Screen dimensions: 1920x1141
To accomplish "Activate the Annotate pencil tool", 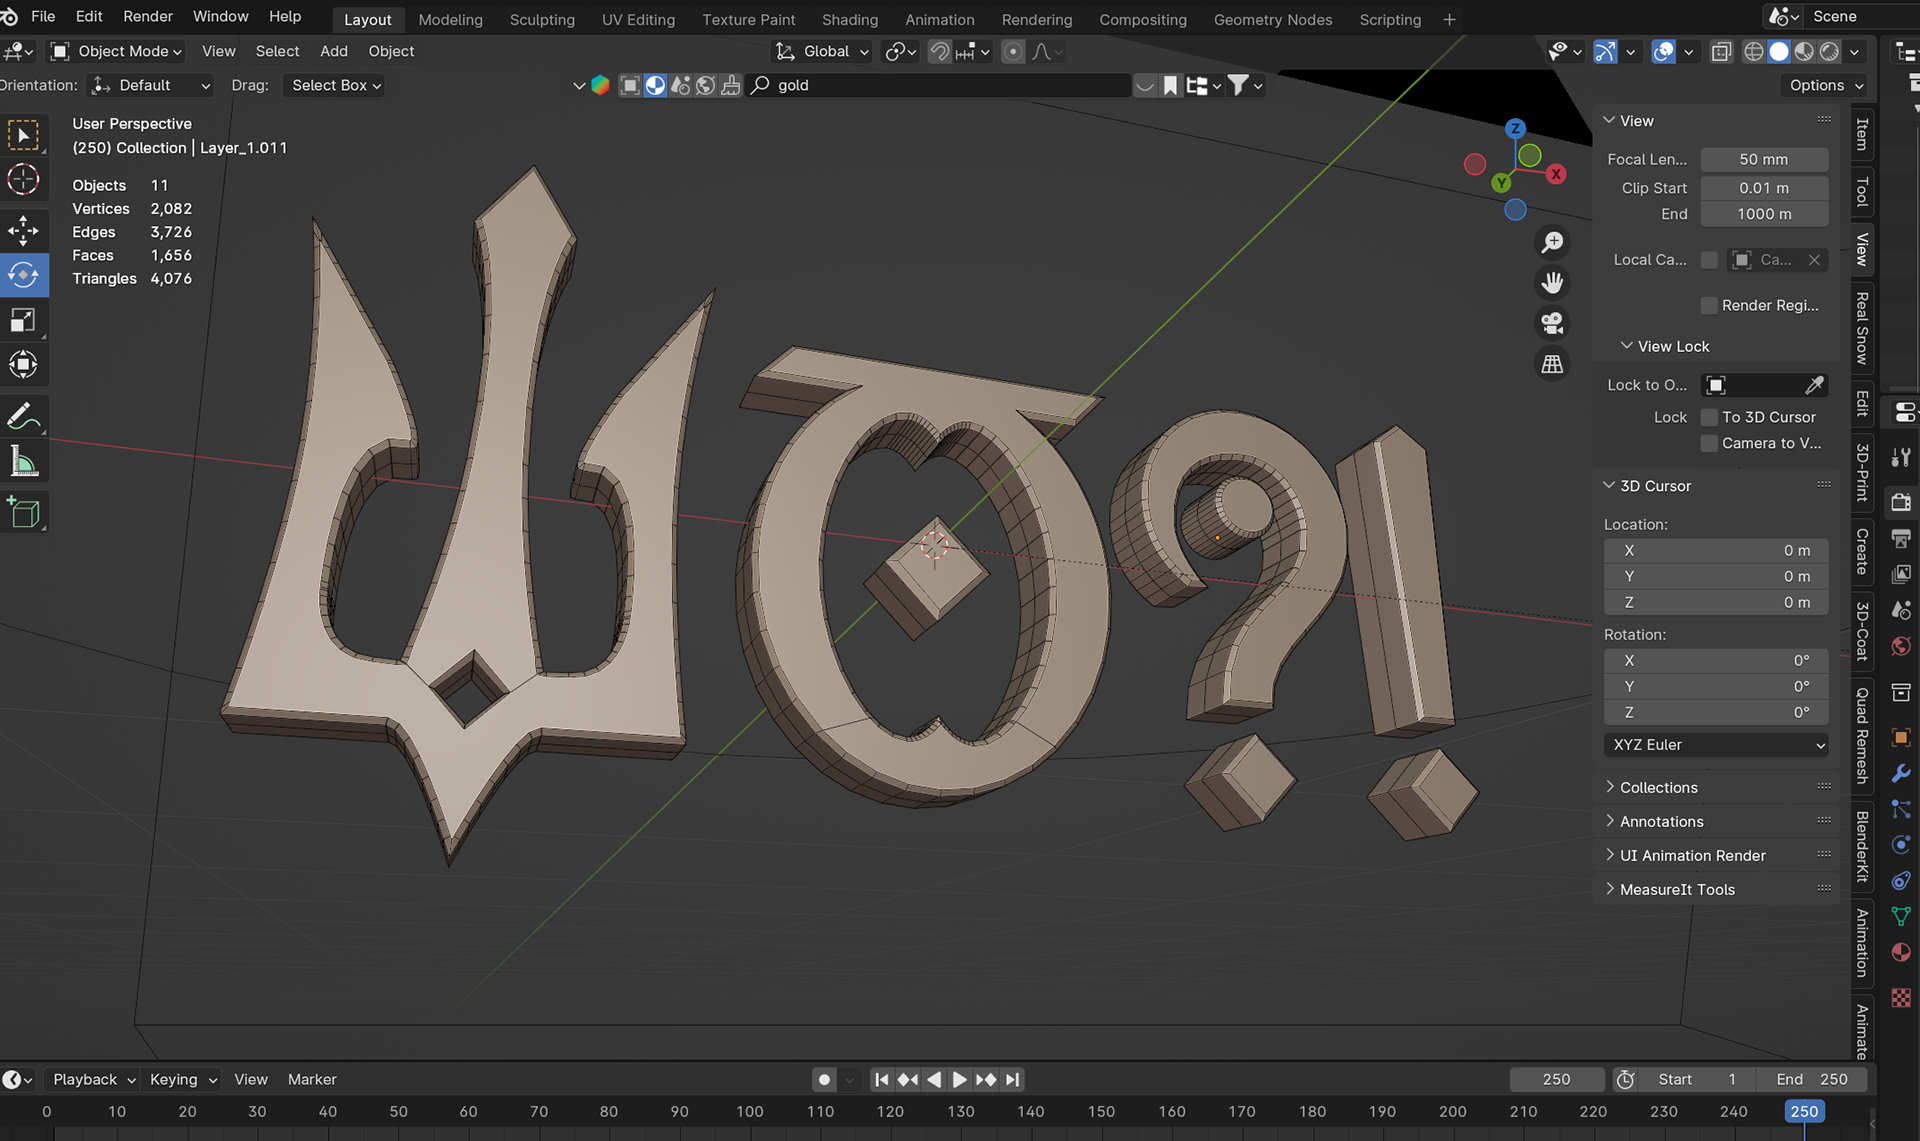I will coord(23,416).
